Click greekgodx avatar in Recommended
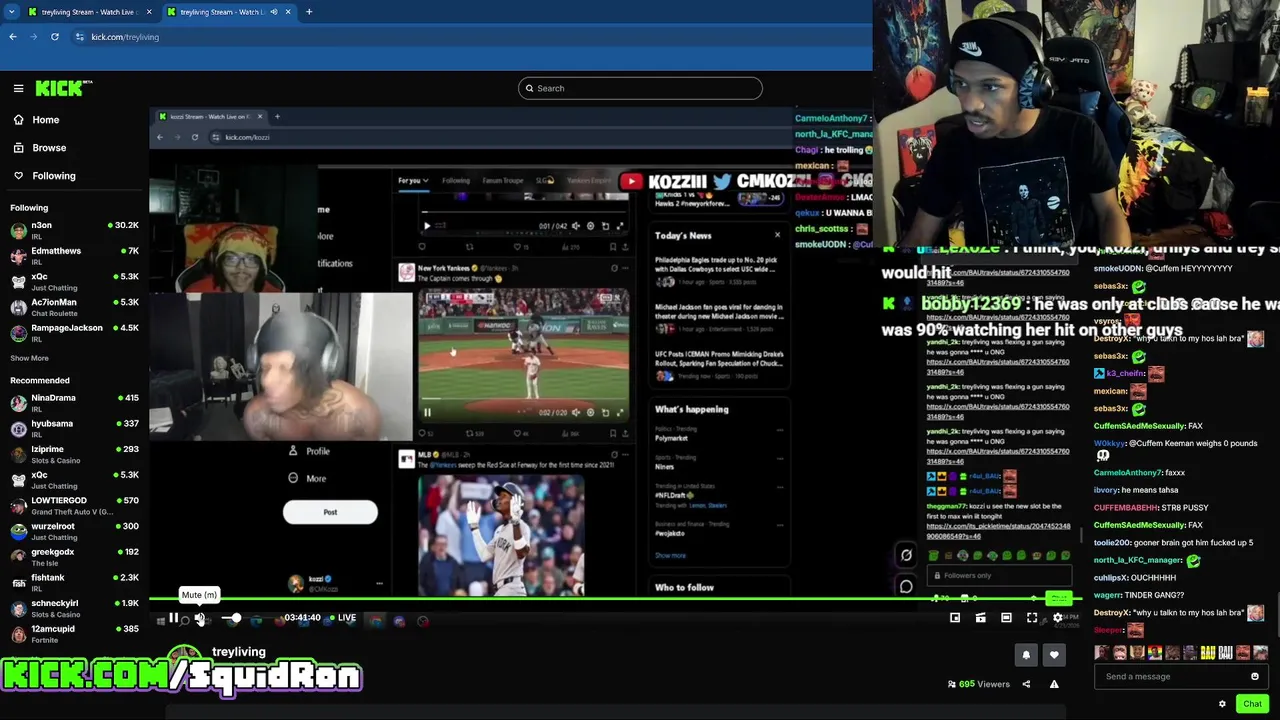1280x720 pixels. [18, 557]
